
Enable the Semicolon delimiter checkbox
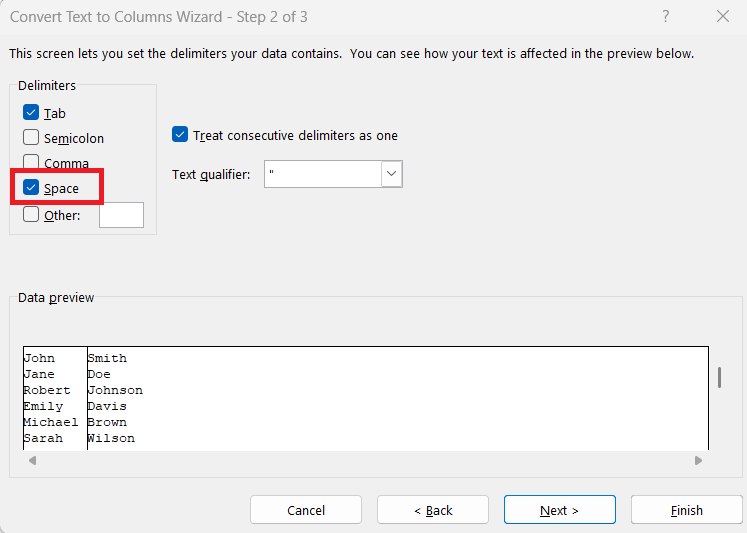tap(31, 138)
